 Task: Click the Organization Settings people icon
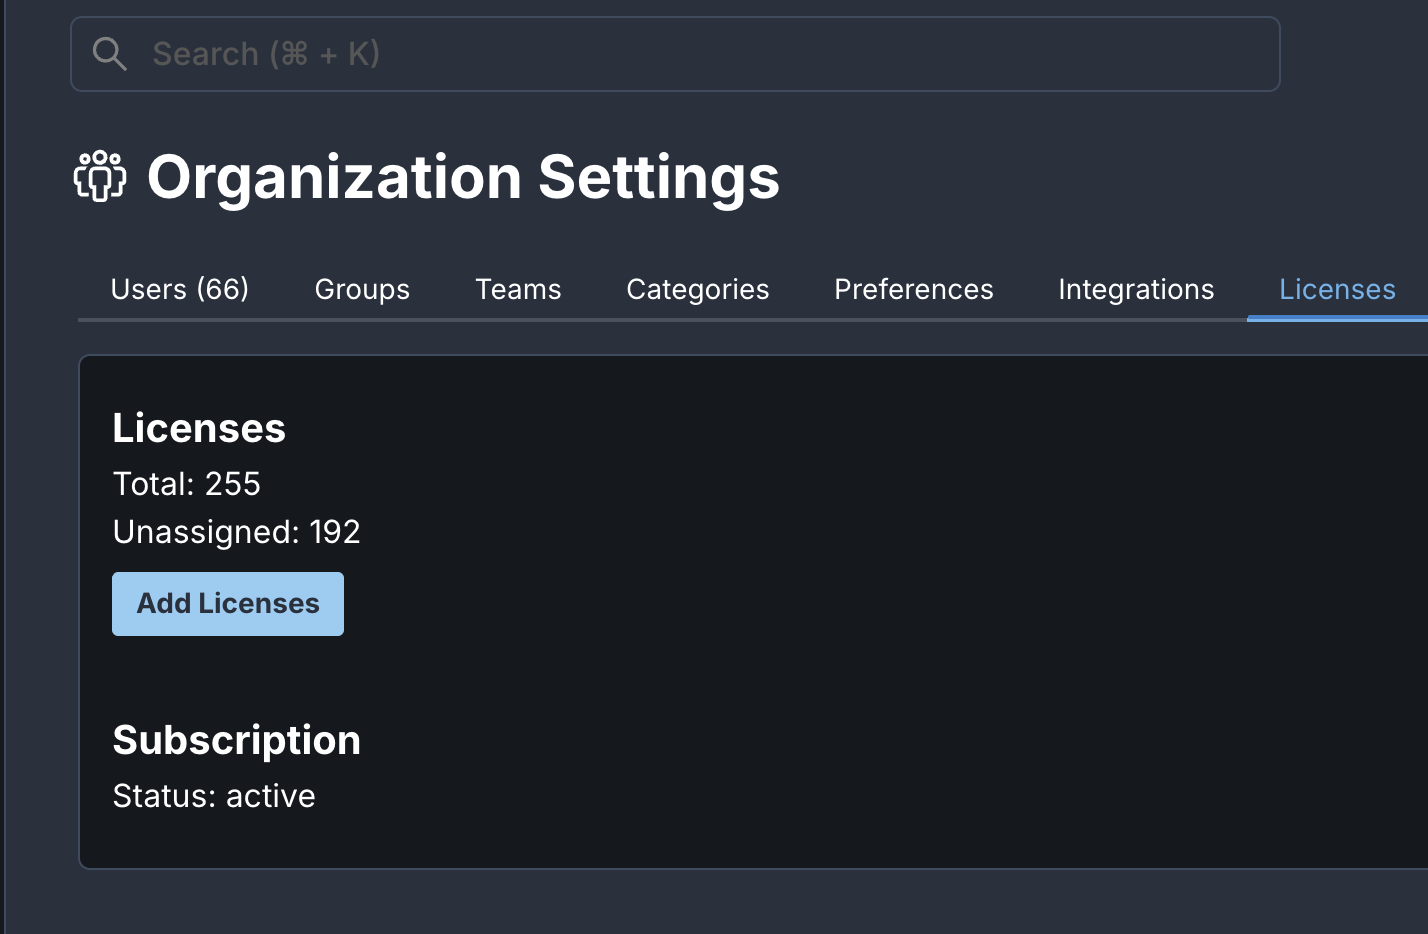tap(100, 177)
